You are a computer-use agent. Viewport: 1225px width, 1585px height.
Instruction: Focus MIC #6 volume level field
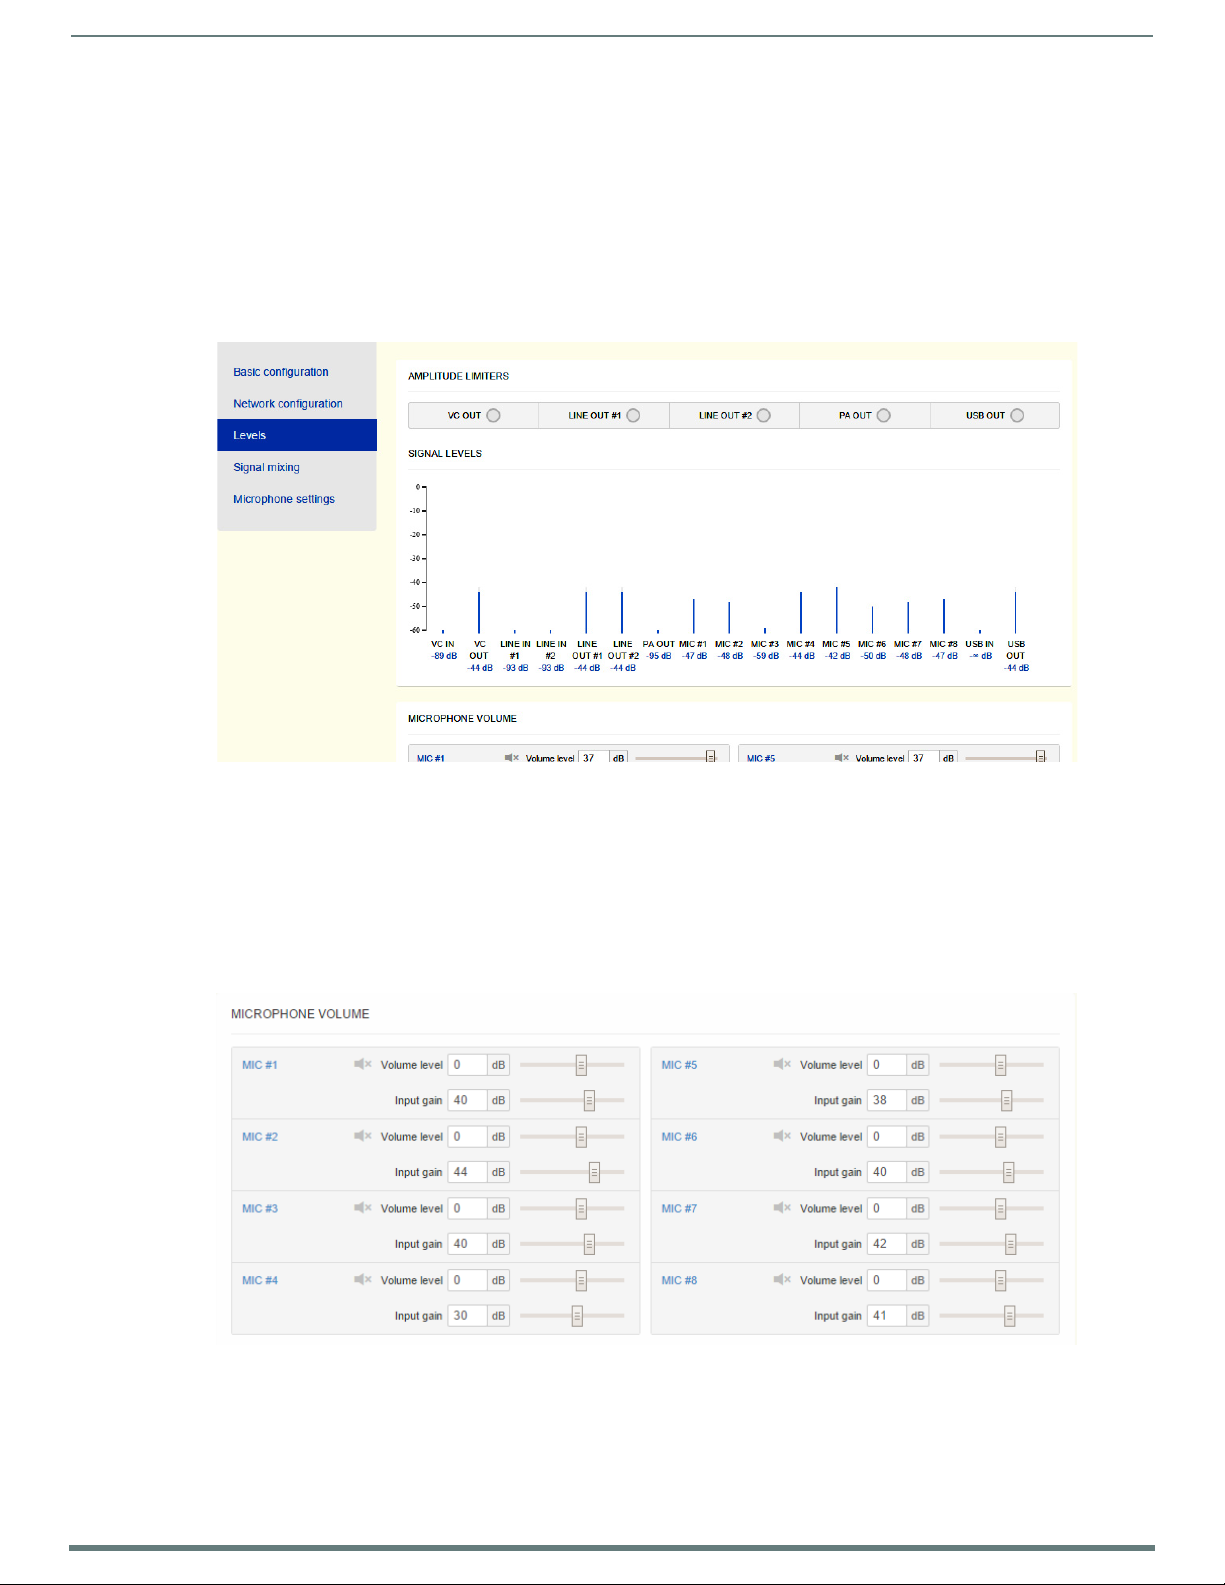[x=886, y=1137]
